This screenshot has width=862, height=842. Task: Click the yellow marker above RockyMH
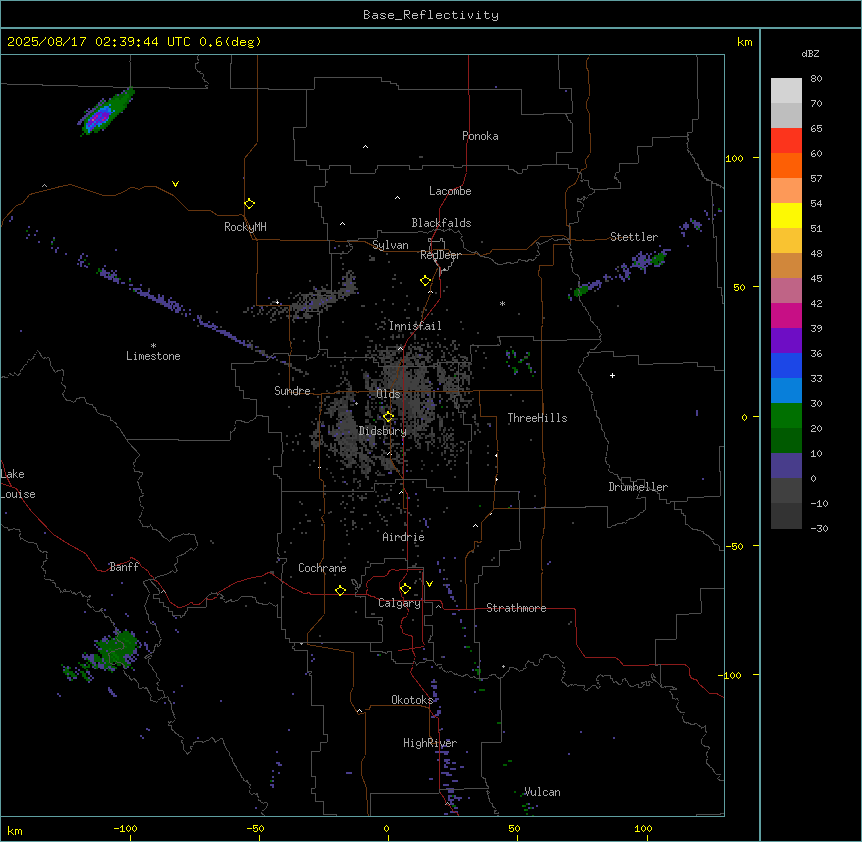point(249,204)
